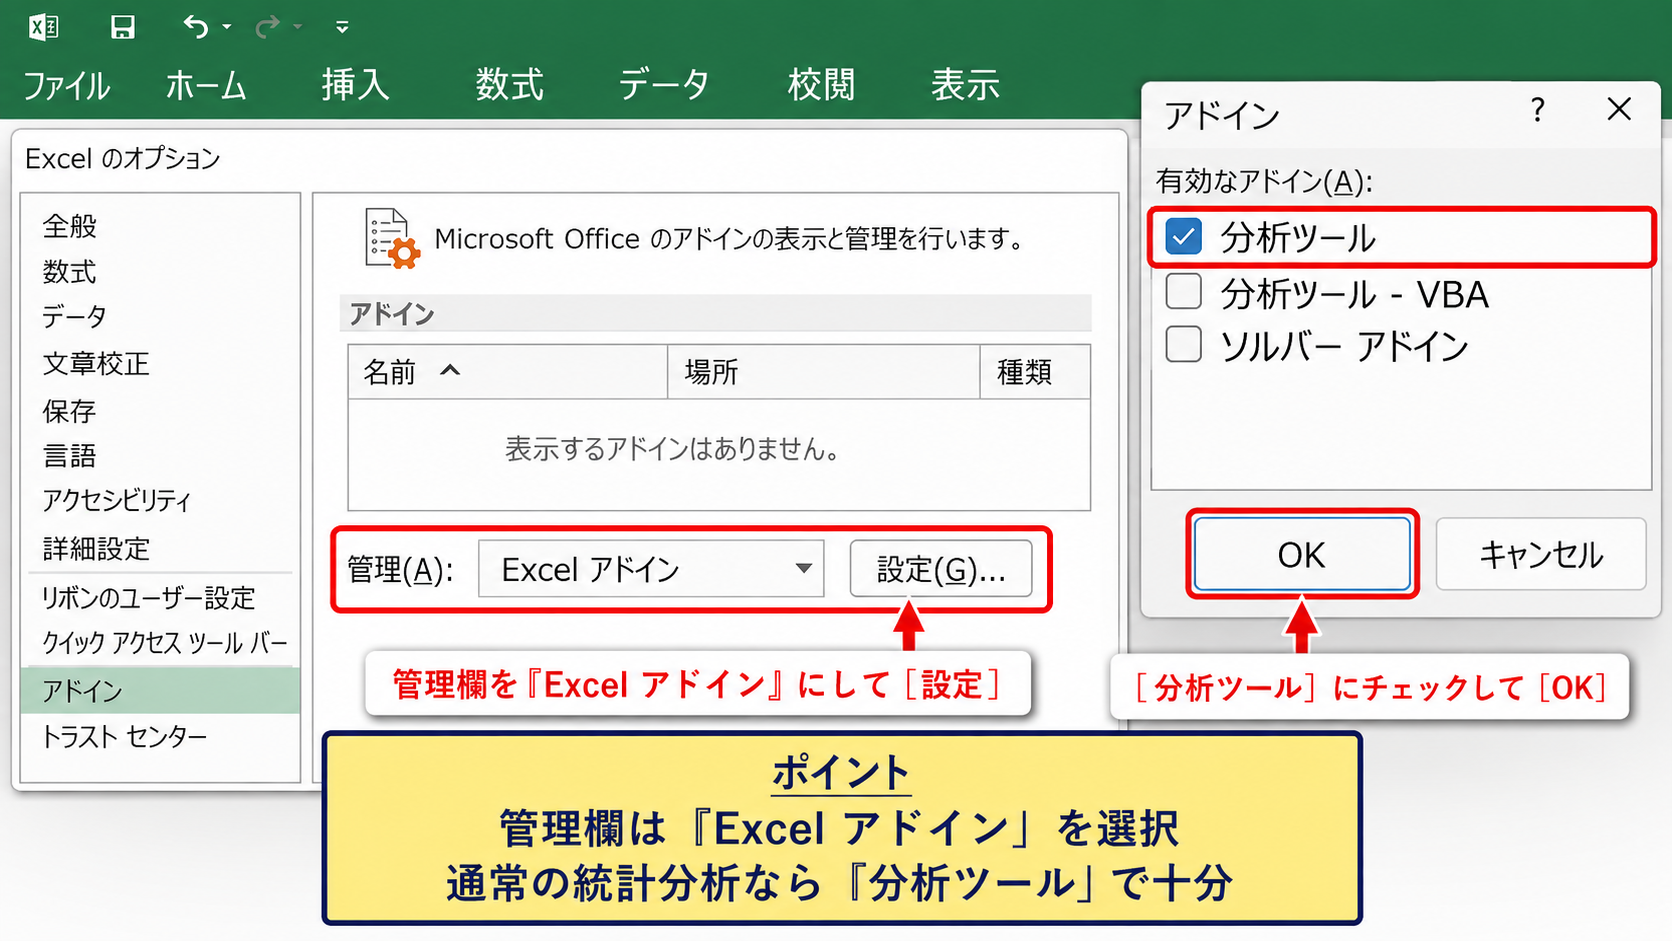The image size is (1672, 941).
Task: Switch to the 挿入 ribbon tab
Action: (355, 85)
